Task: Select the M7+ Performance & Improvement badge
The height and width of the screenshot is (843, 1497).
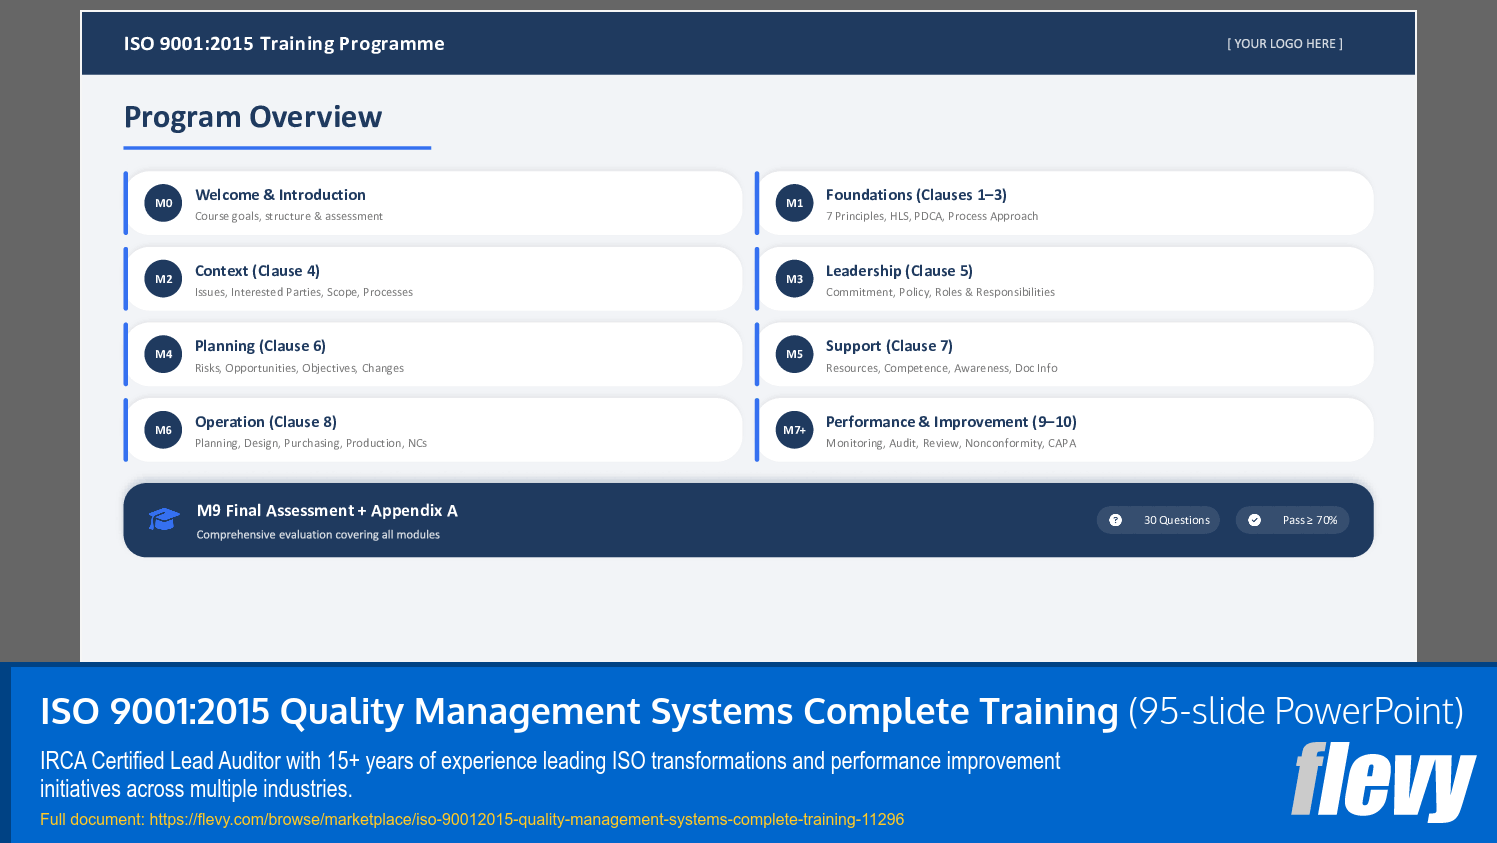Action: point(794,430)
